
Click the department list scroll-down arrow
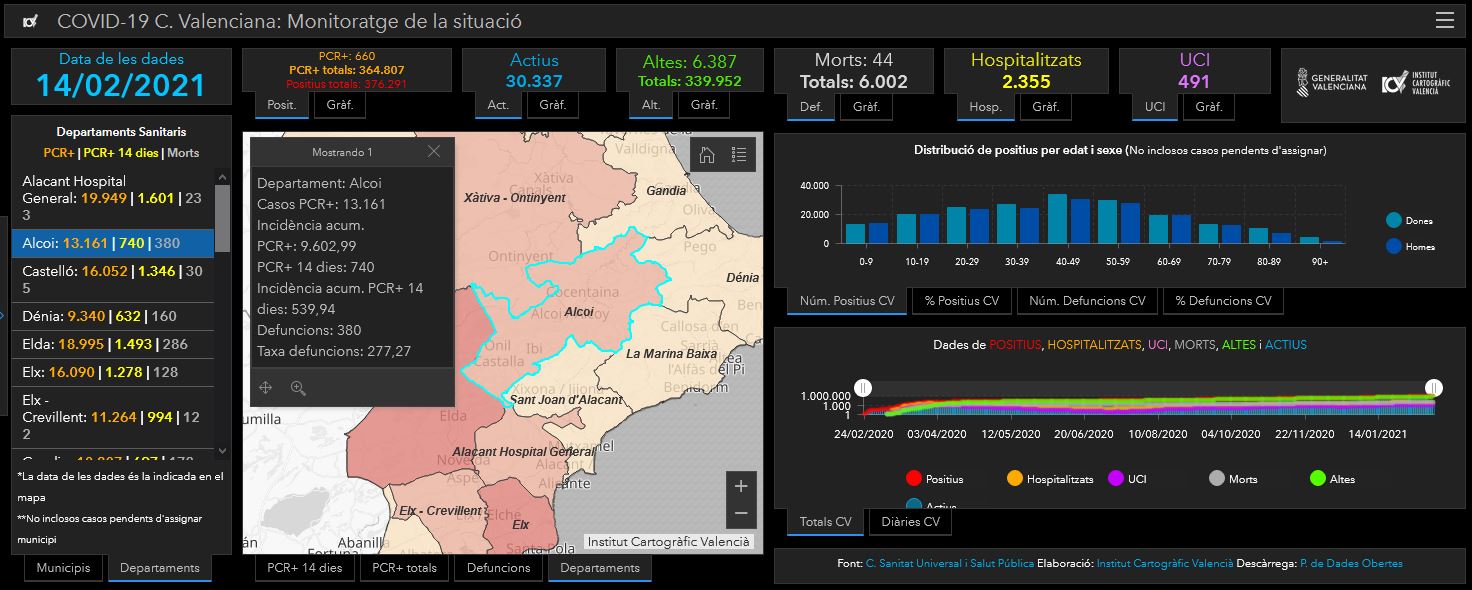[222, 451]
